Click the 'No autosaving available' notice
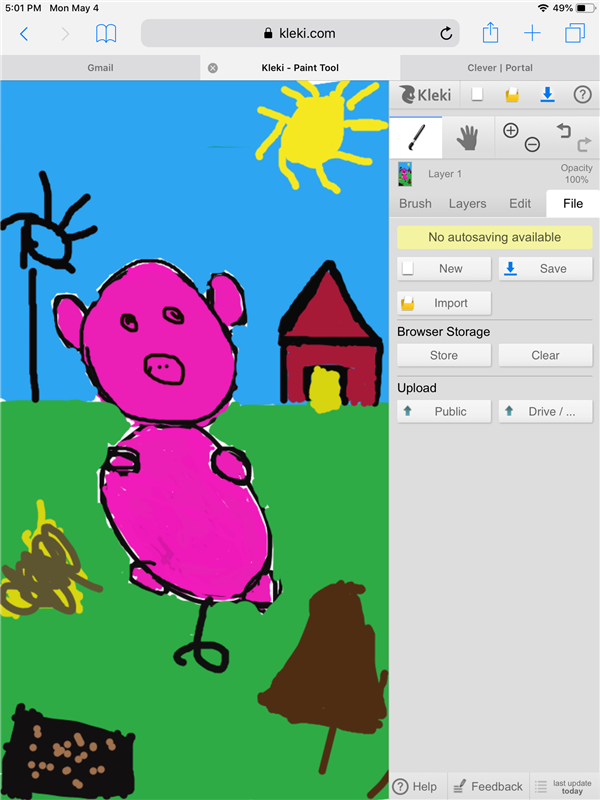The width and height of the screenshot is (600, 800). tap(494, 237)
